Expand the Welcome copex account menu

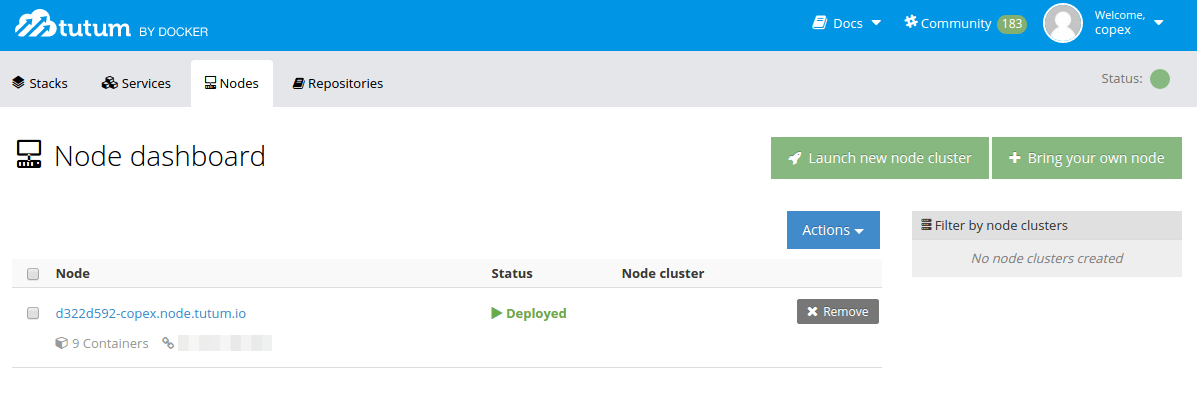point(1128,23)
